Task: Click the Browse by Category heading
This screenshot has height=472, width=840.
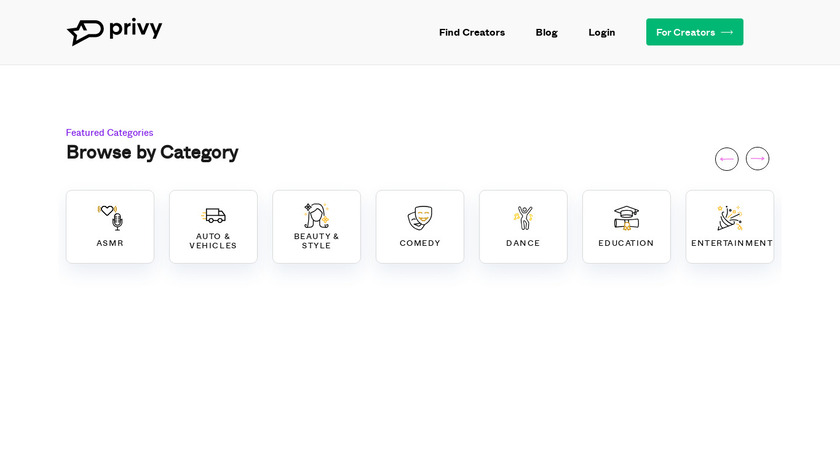Action: 152,153
